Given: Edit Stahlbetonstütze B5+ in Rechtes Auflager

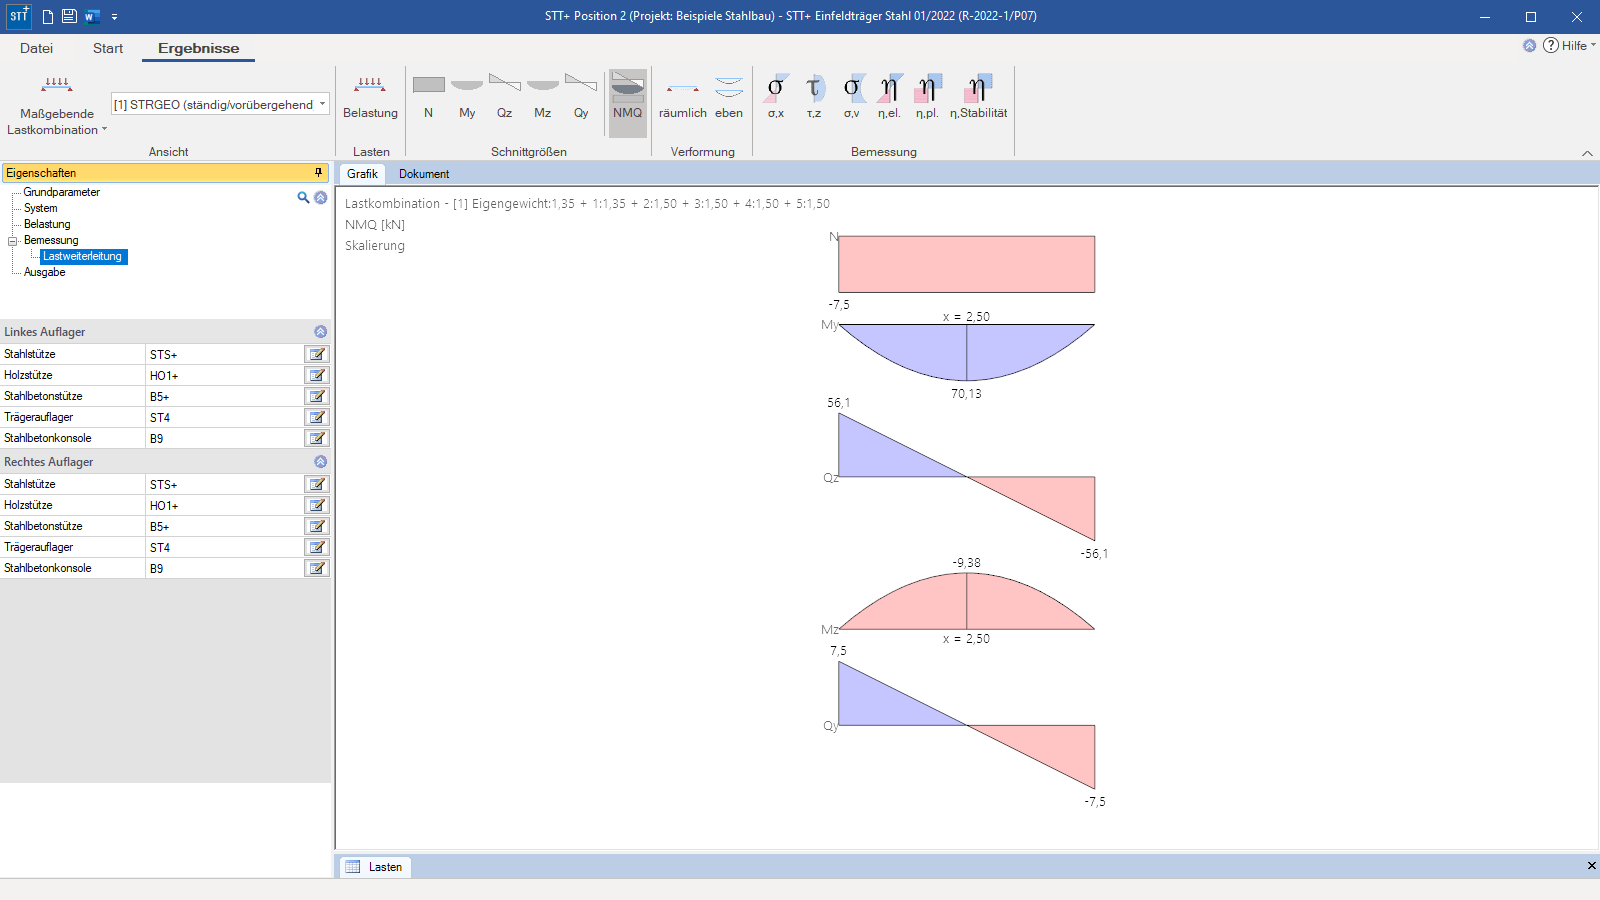Looking at the screenshot, I should 317,526.
